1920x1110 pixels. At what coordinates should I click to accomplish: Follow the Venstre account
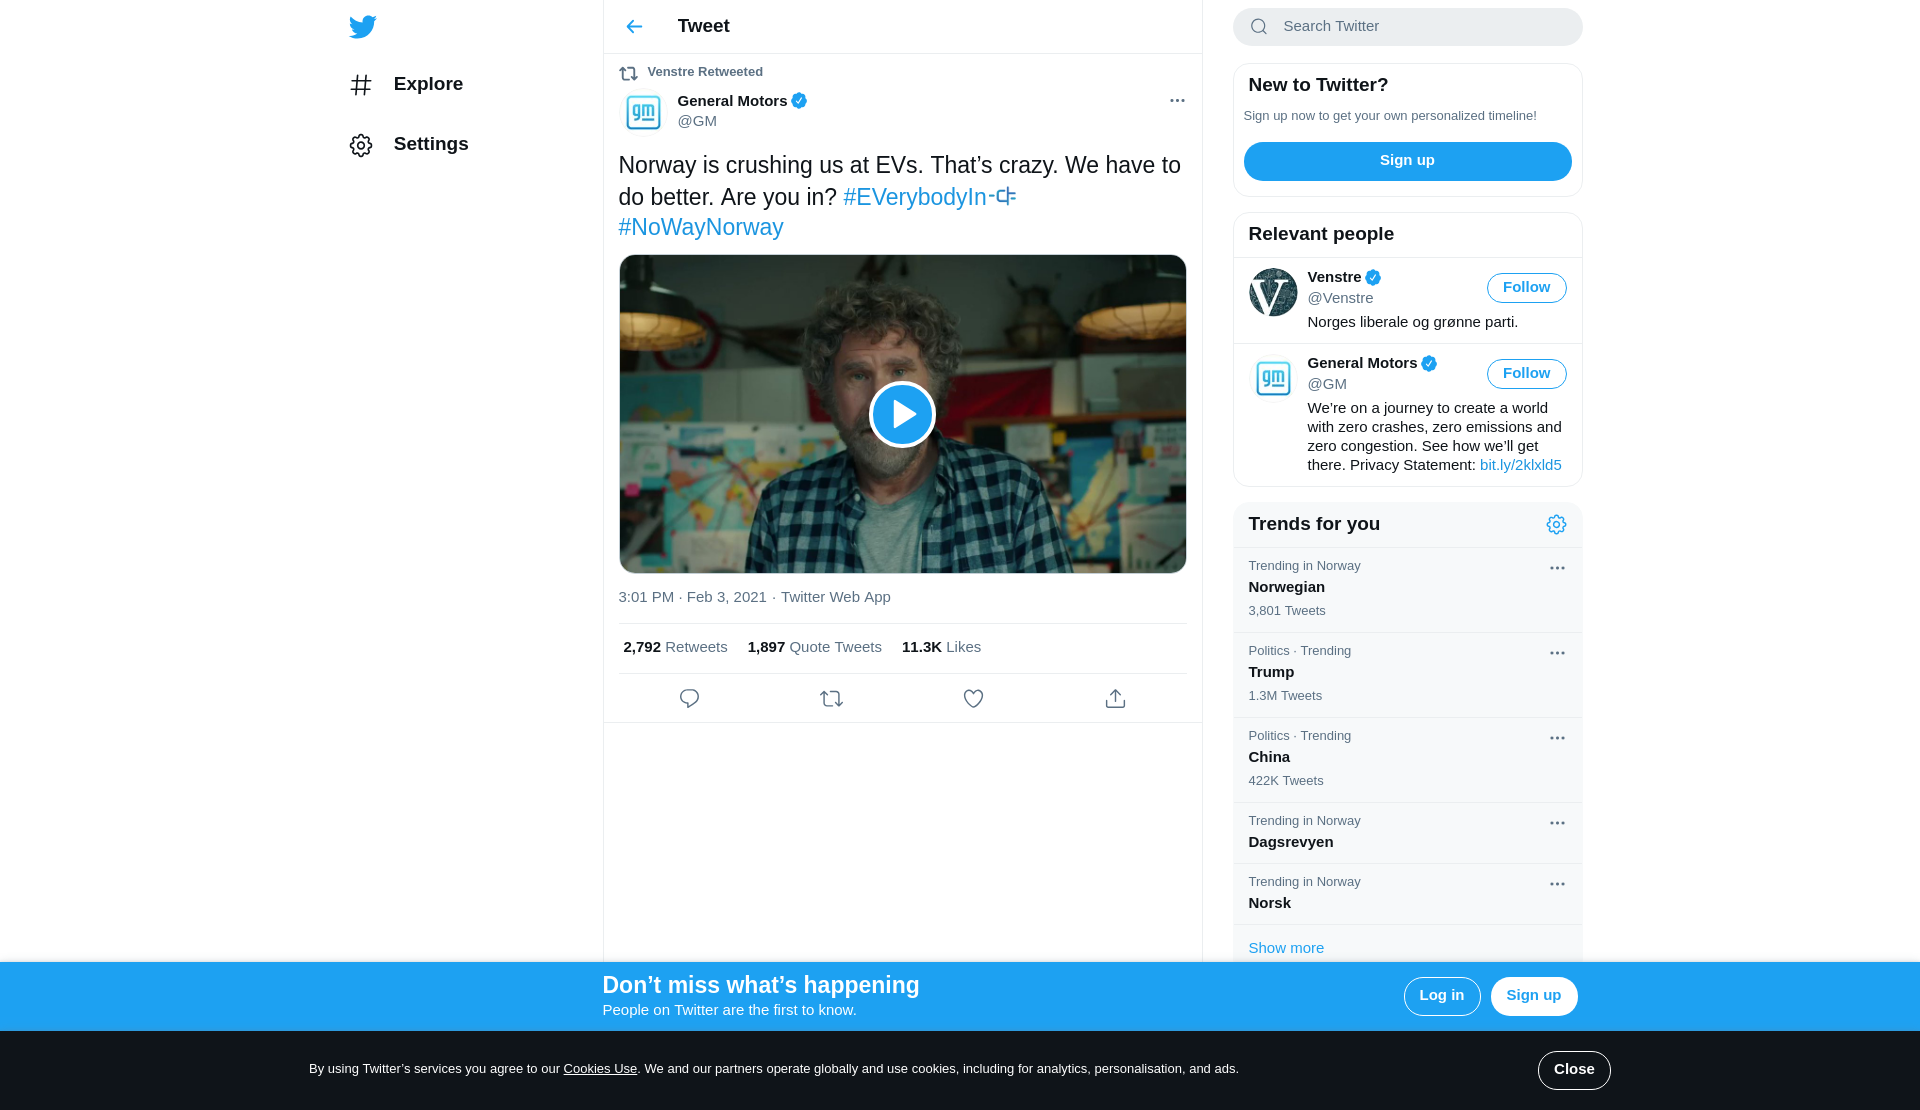1526,288
